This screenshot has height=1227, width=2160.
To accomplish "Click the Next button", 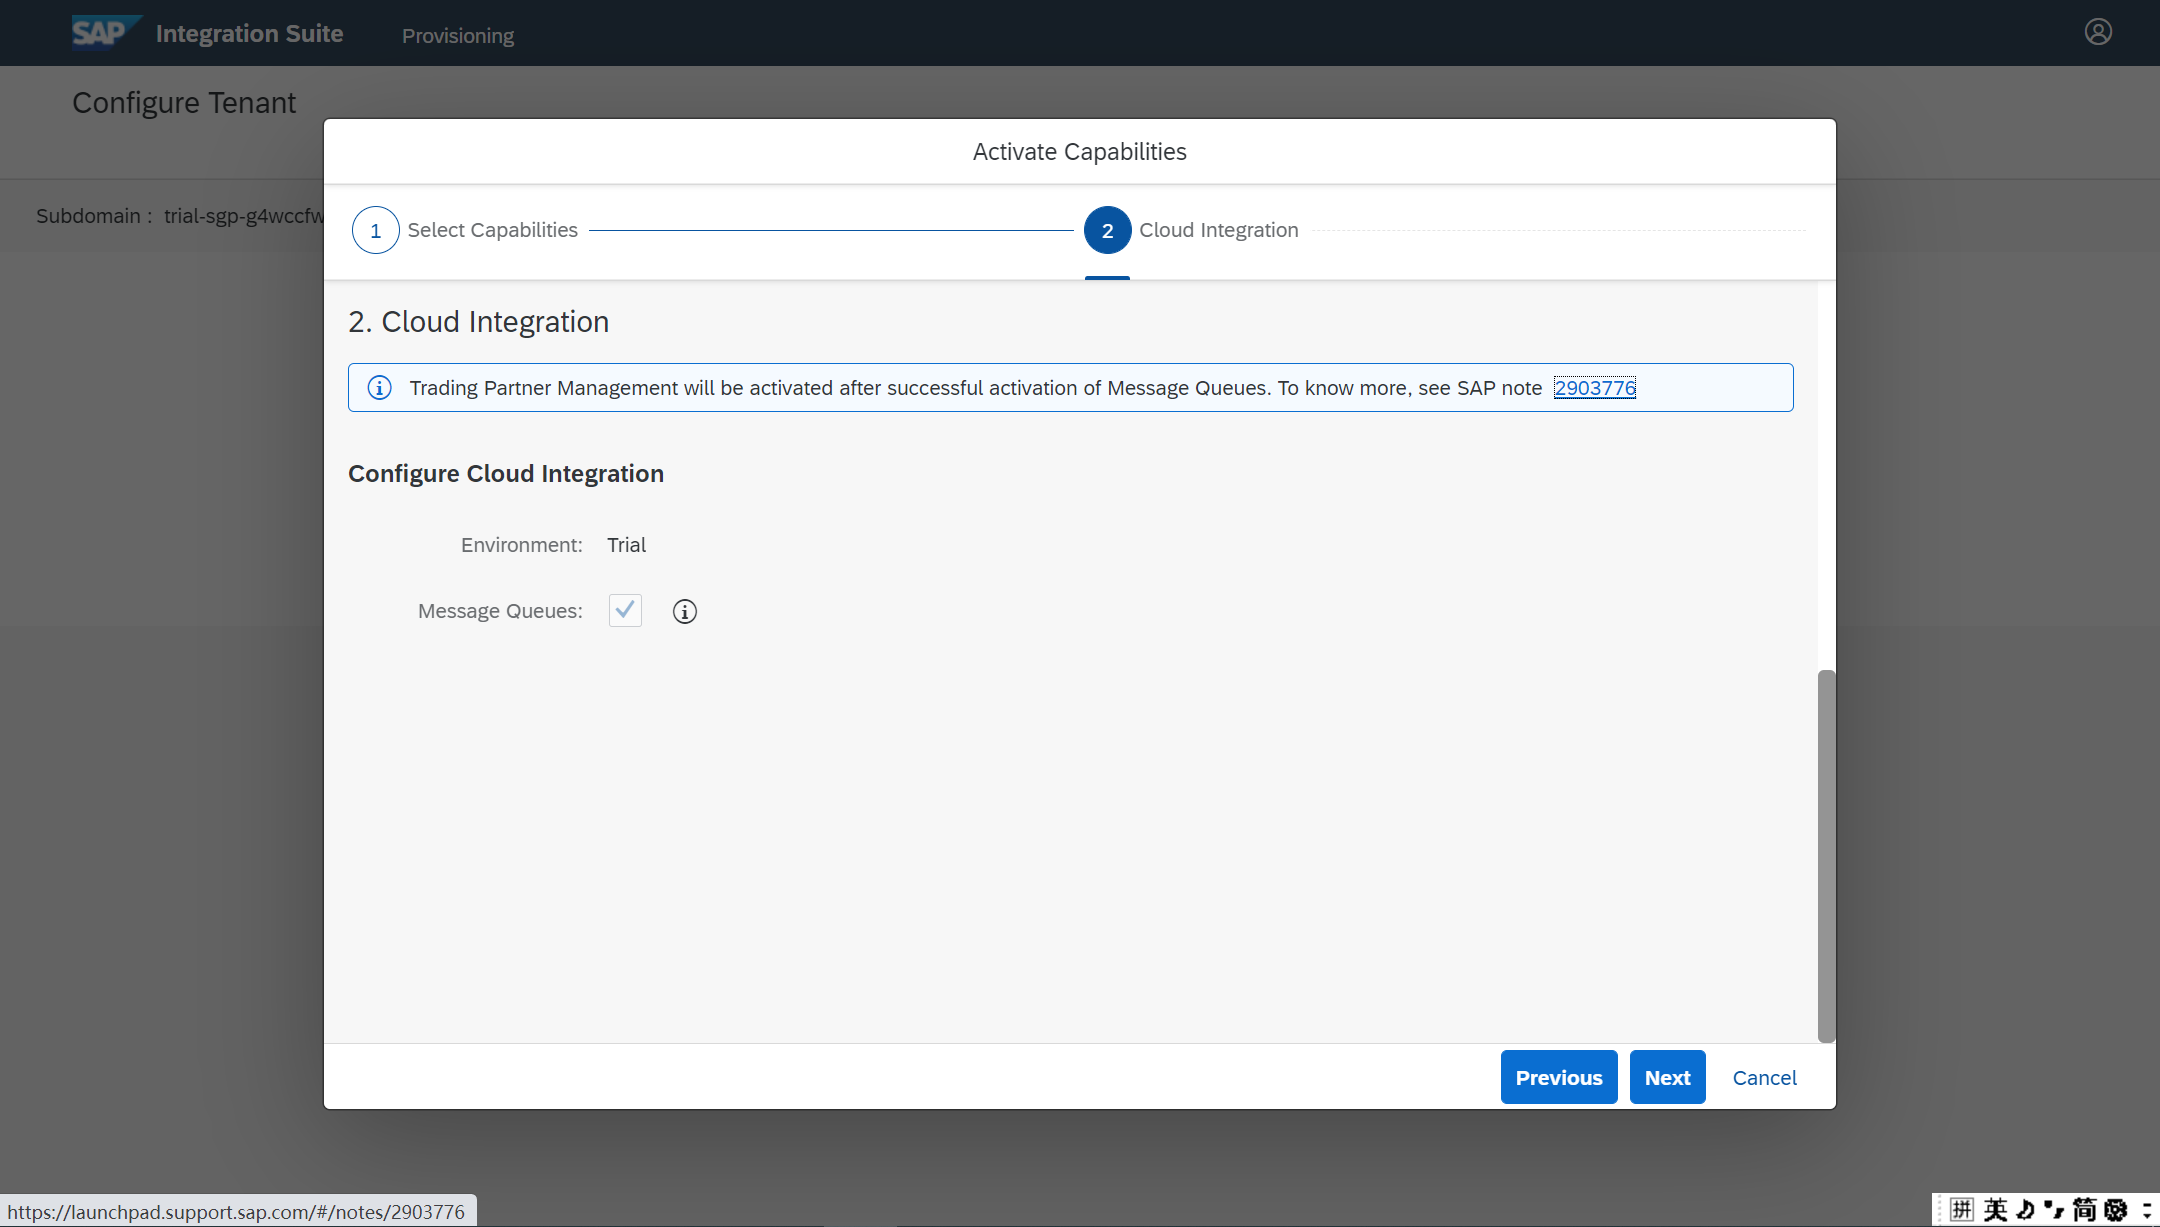I will 1668,1077.
